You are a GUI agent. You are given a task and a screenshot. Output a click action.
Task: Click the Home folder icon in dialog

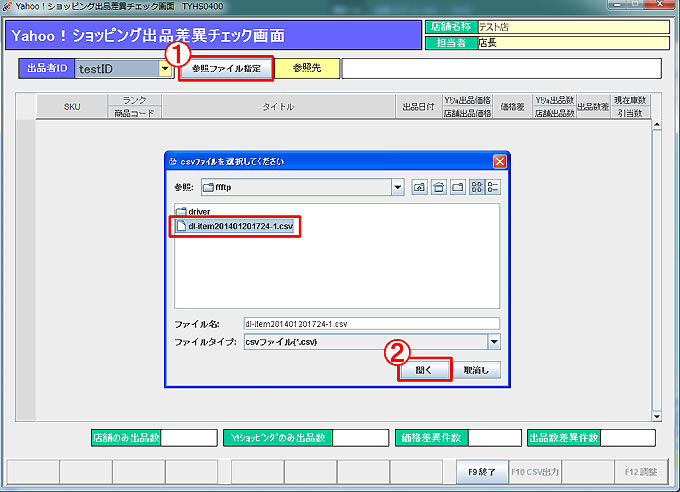pos(438,187)
